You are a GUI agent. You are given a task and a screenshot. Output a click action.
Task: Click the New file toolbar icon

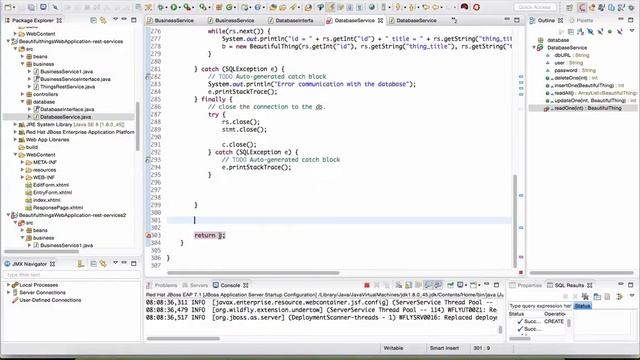(x=8, y=7)
